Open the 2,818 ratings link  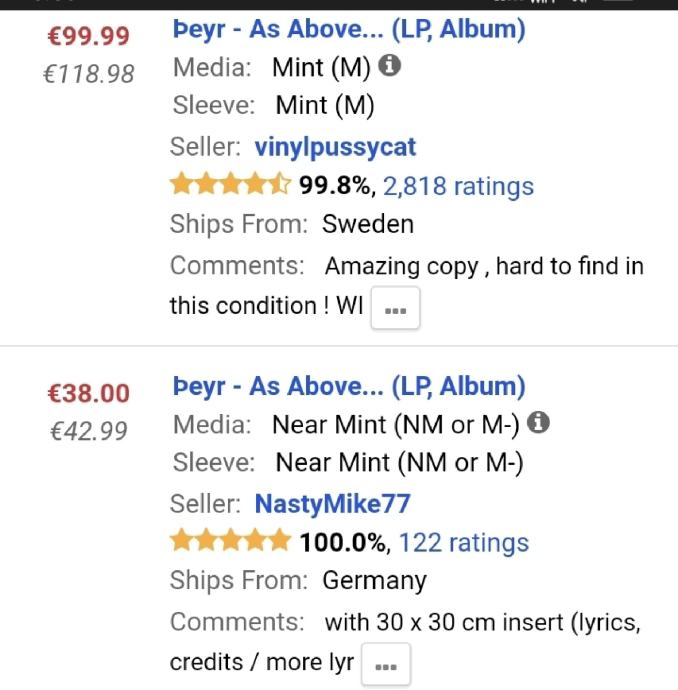tap(458, 186)
